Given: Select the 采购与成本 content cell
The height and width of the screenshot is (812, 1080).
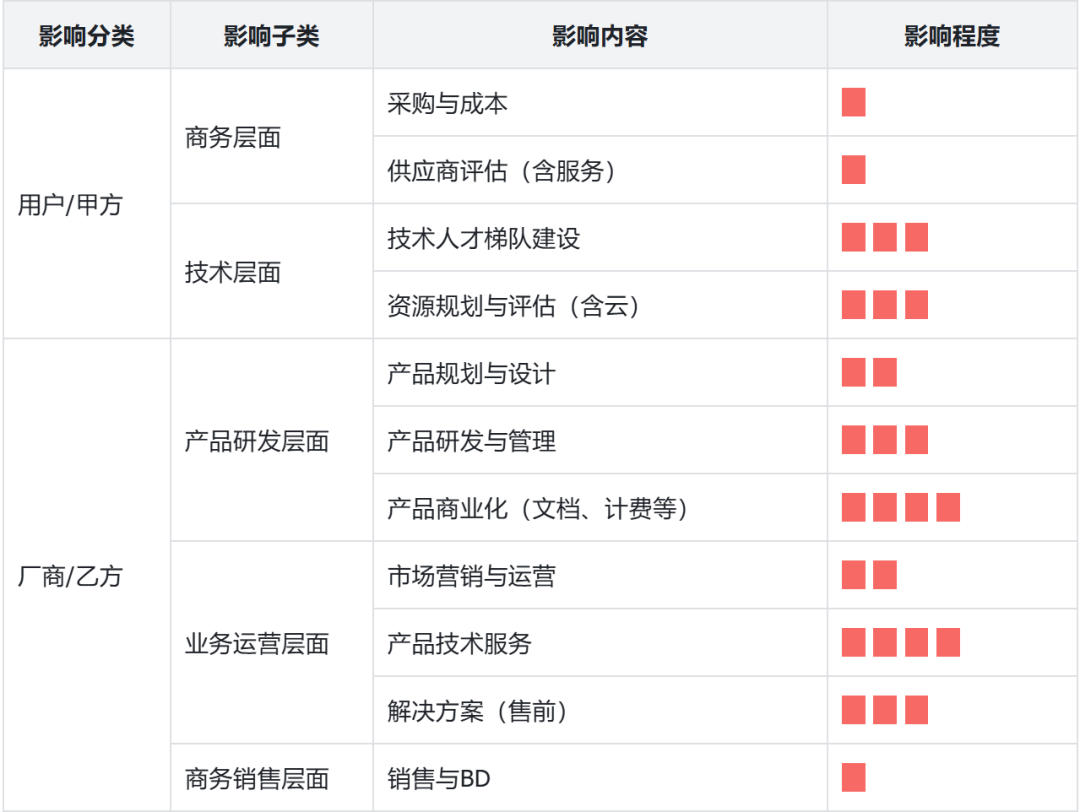Looking at the screenshot, I should [447, 104].
